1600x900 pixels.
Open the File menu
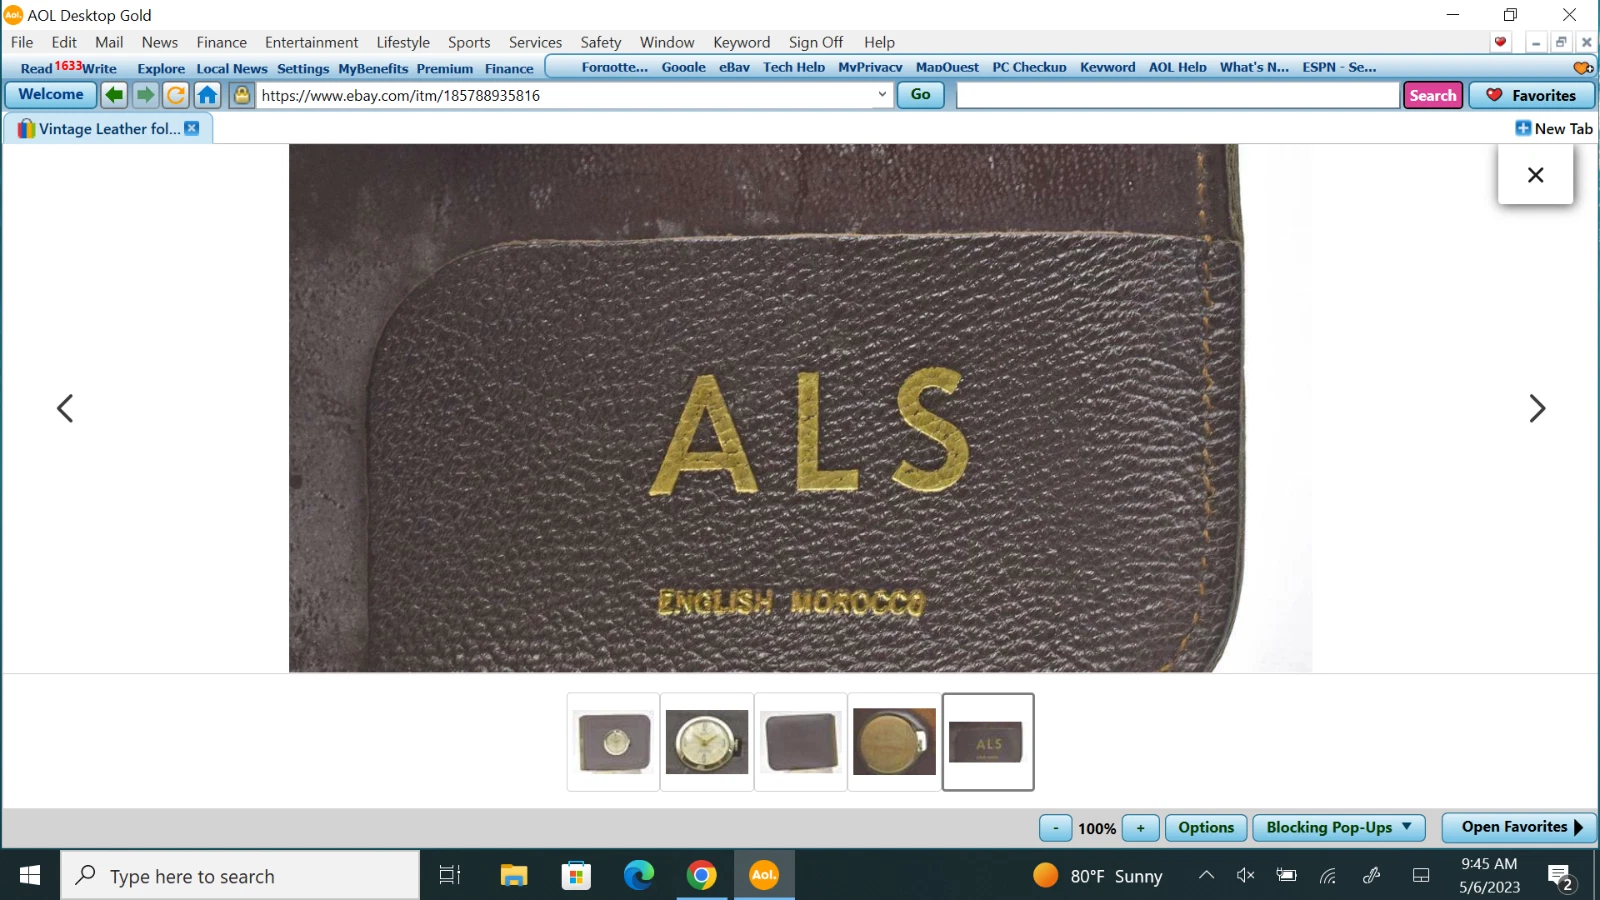pyautogui.click(x=22, y=42)
